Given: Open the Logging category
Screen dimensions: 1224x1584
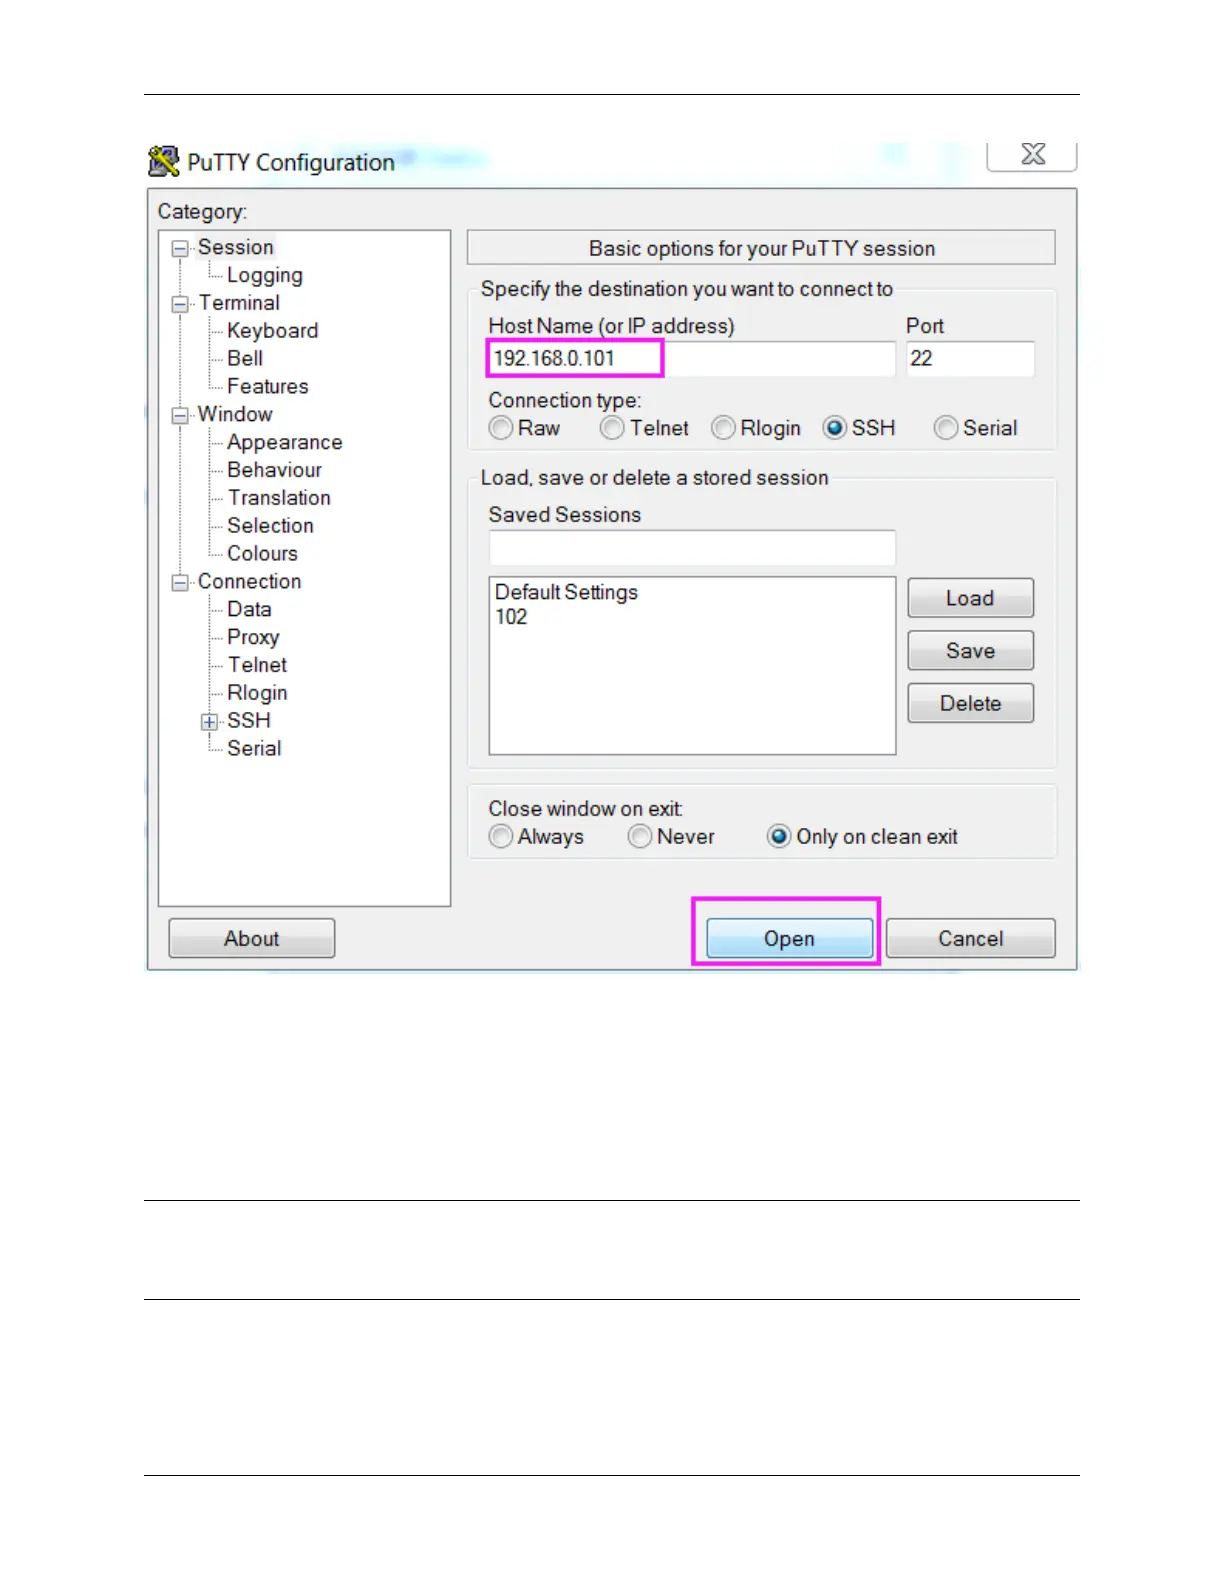Looking at the screenshot, I should pos(265,275).
